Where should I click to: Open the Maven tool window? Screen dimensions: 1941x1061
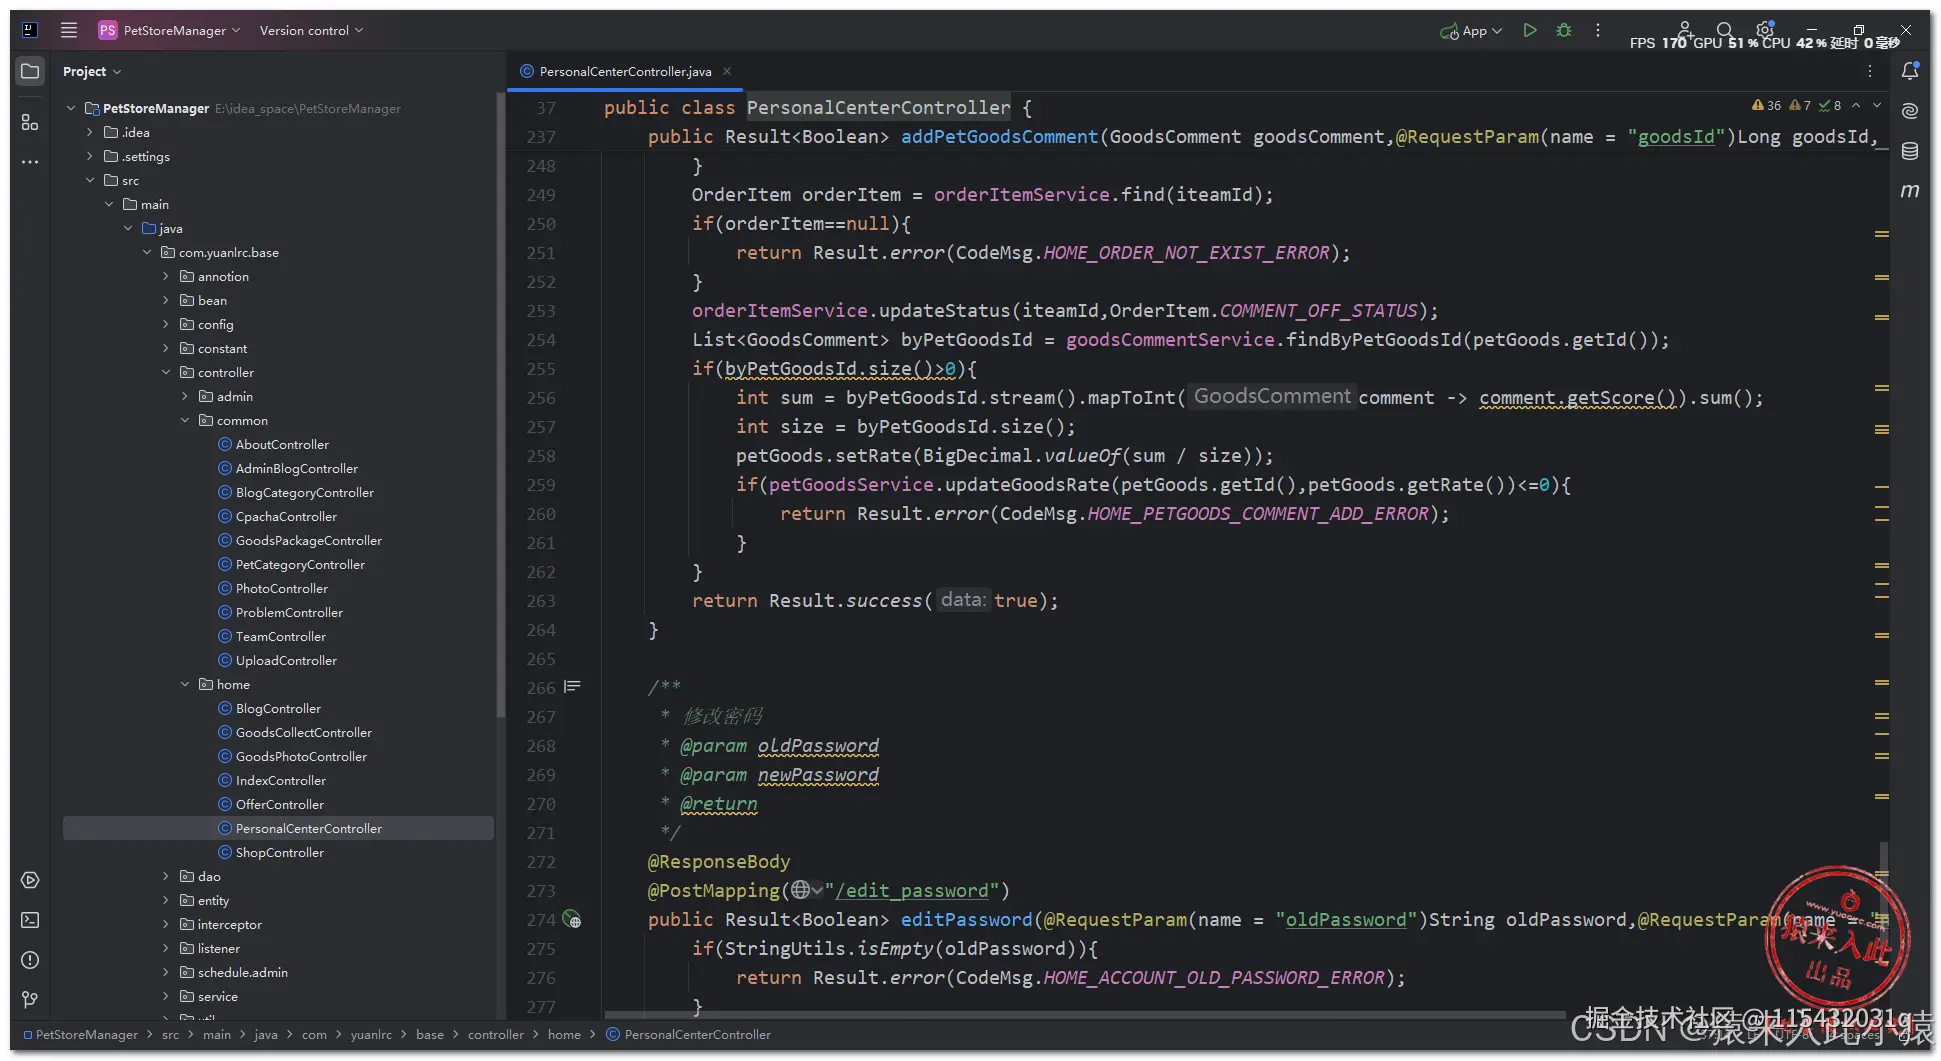coord(1910,190)
